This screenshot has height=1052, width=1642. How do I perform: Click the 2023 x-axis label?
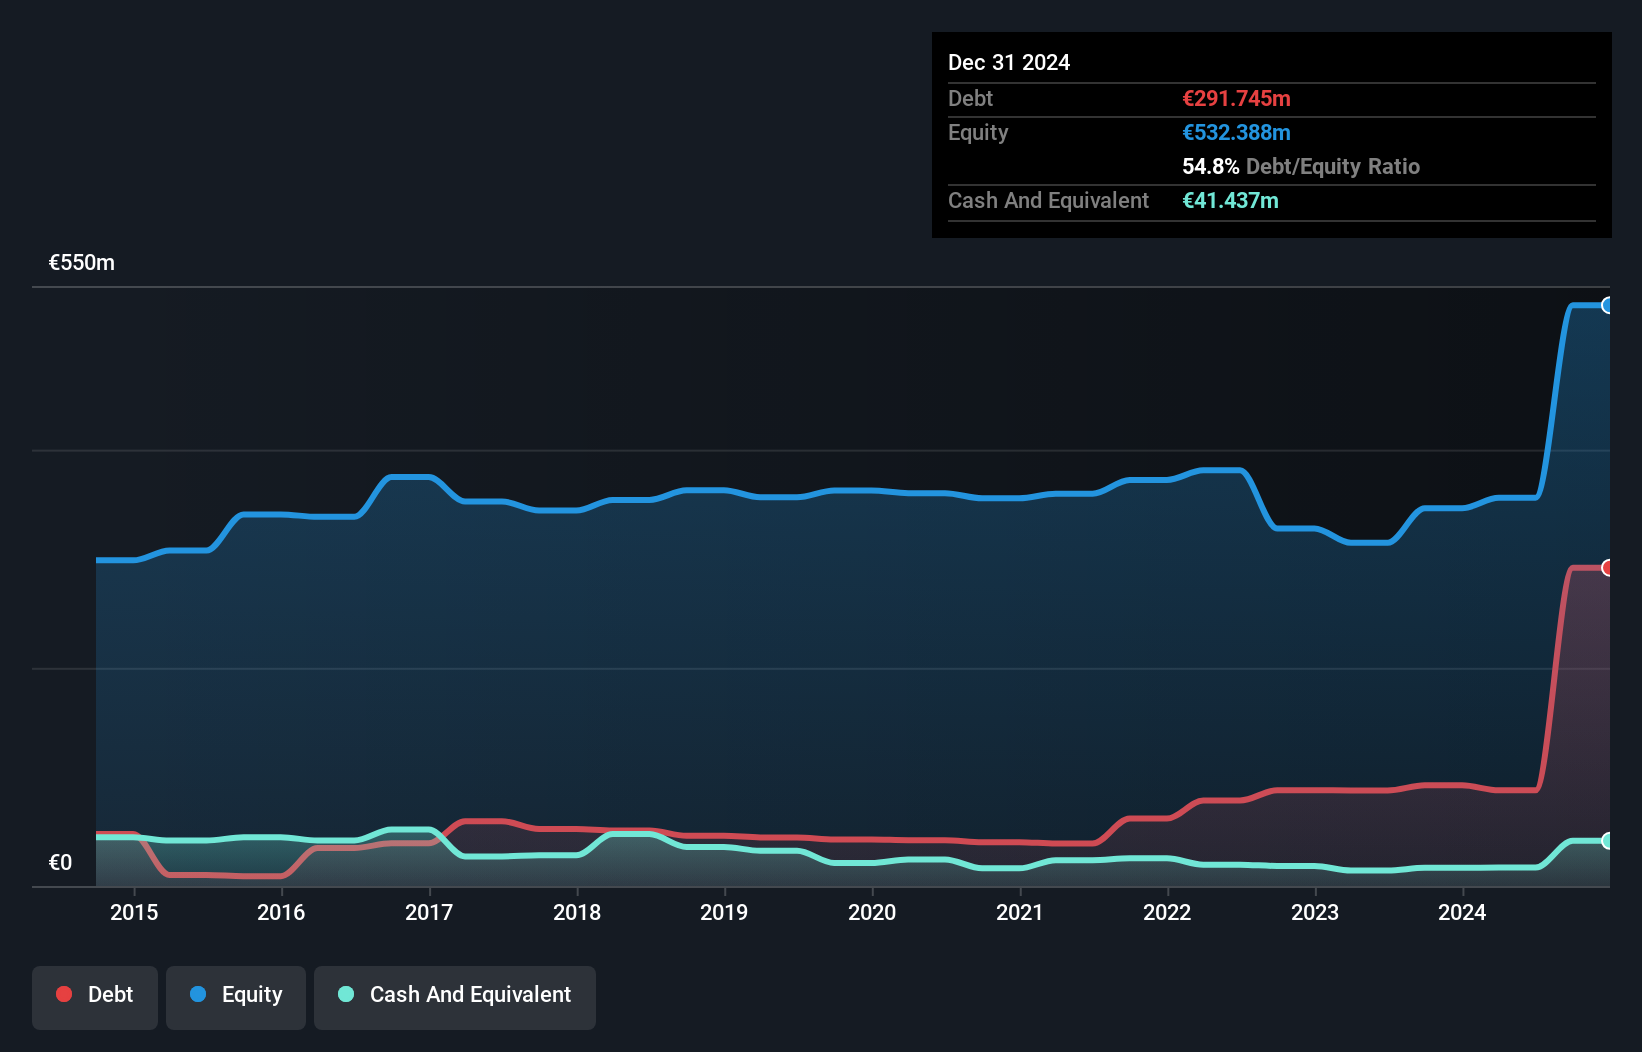click(x=1315, y=912)
